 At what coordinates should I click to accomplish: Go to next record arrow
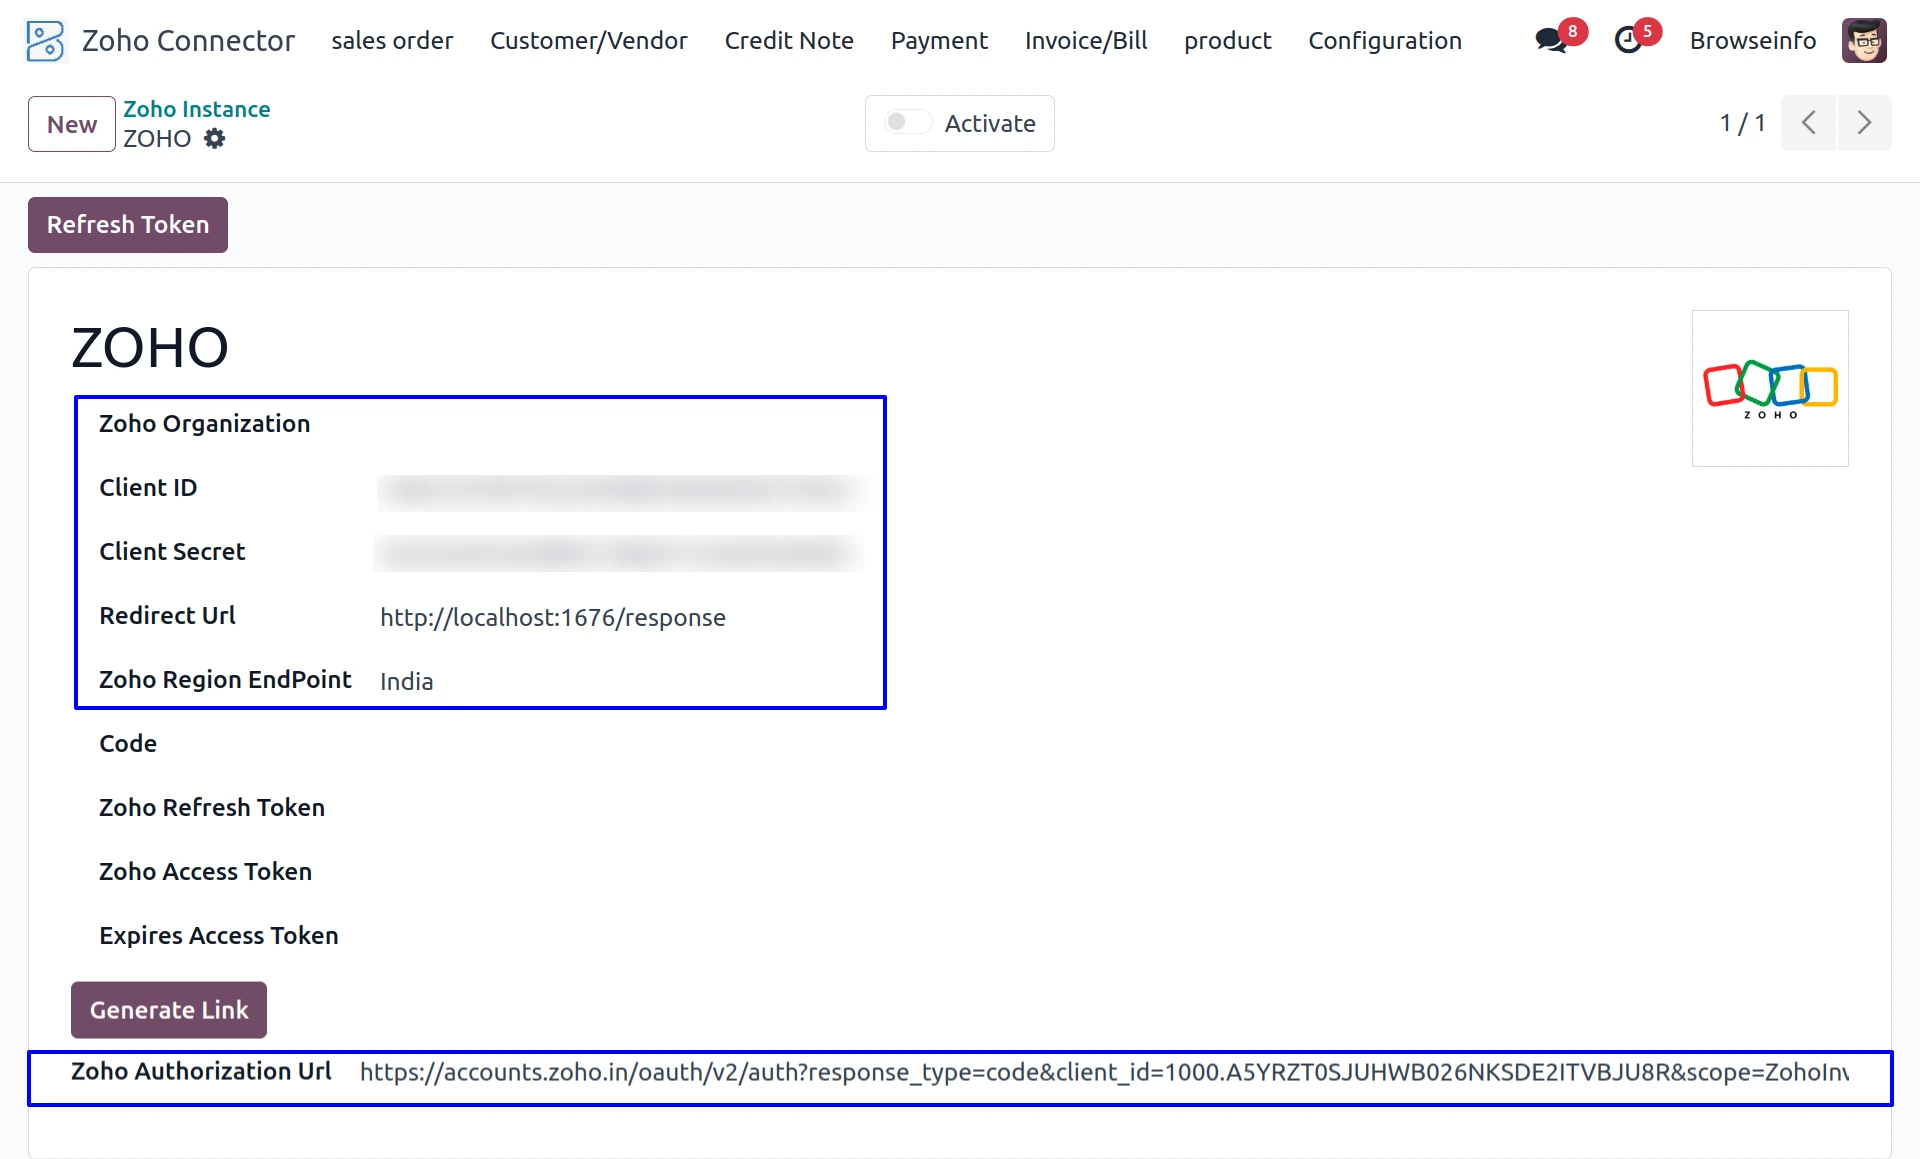pos(1864,123)
